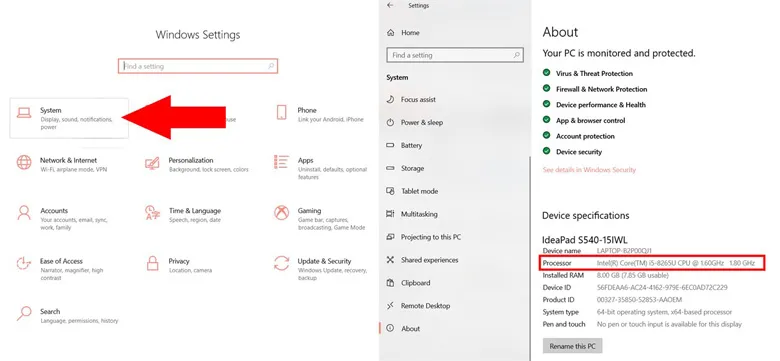Click the Battery icon in sidebar
This screenshot has height=361, width=780.
(390, 145)
